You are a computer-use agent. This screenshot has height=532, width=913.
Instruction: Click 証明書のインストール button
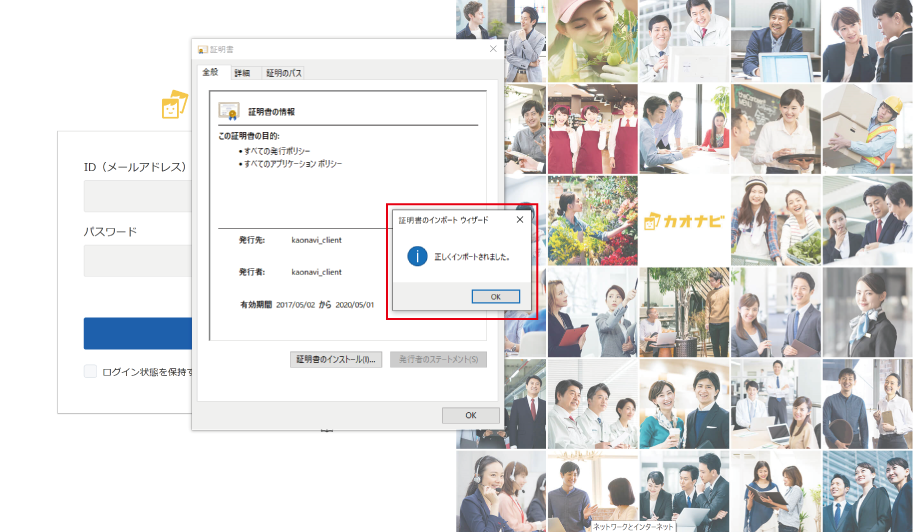pyautogui.click(x=336, y=359)
